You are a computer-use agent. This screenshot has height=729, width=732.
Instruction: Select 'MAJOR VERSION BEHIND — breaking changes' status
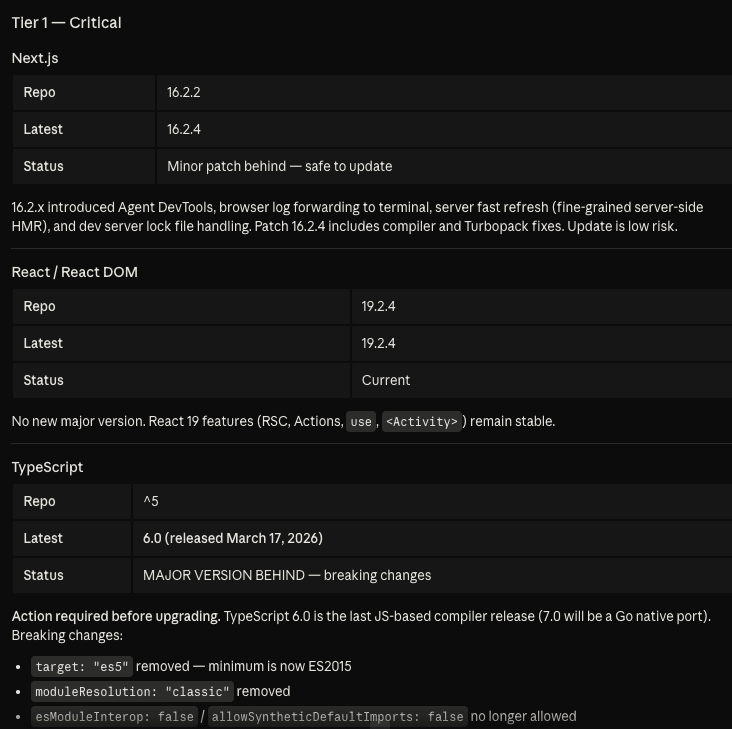point(287,575)
